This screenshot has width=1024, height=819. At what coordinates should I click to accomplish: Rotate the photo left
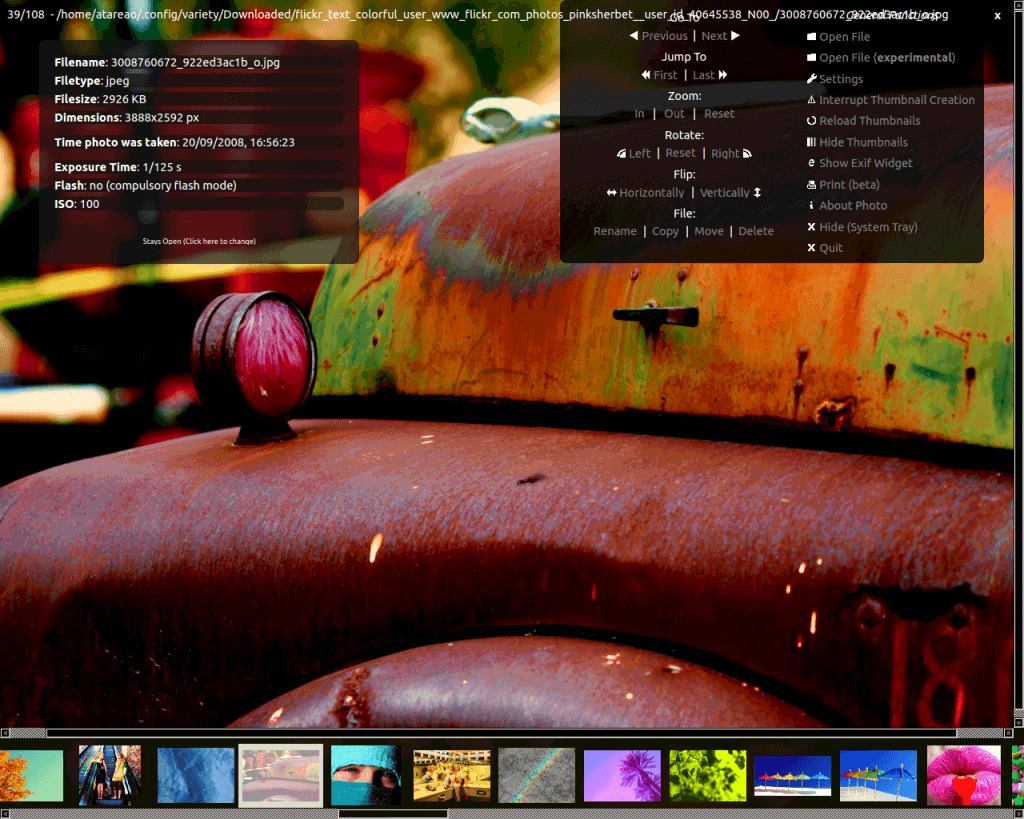634,154
